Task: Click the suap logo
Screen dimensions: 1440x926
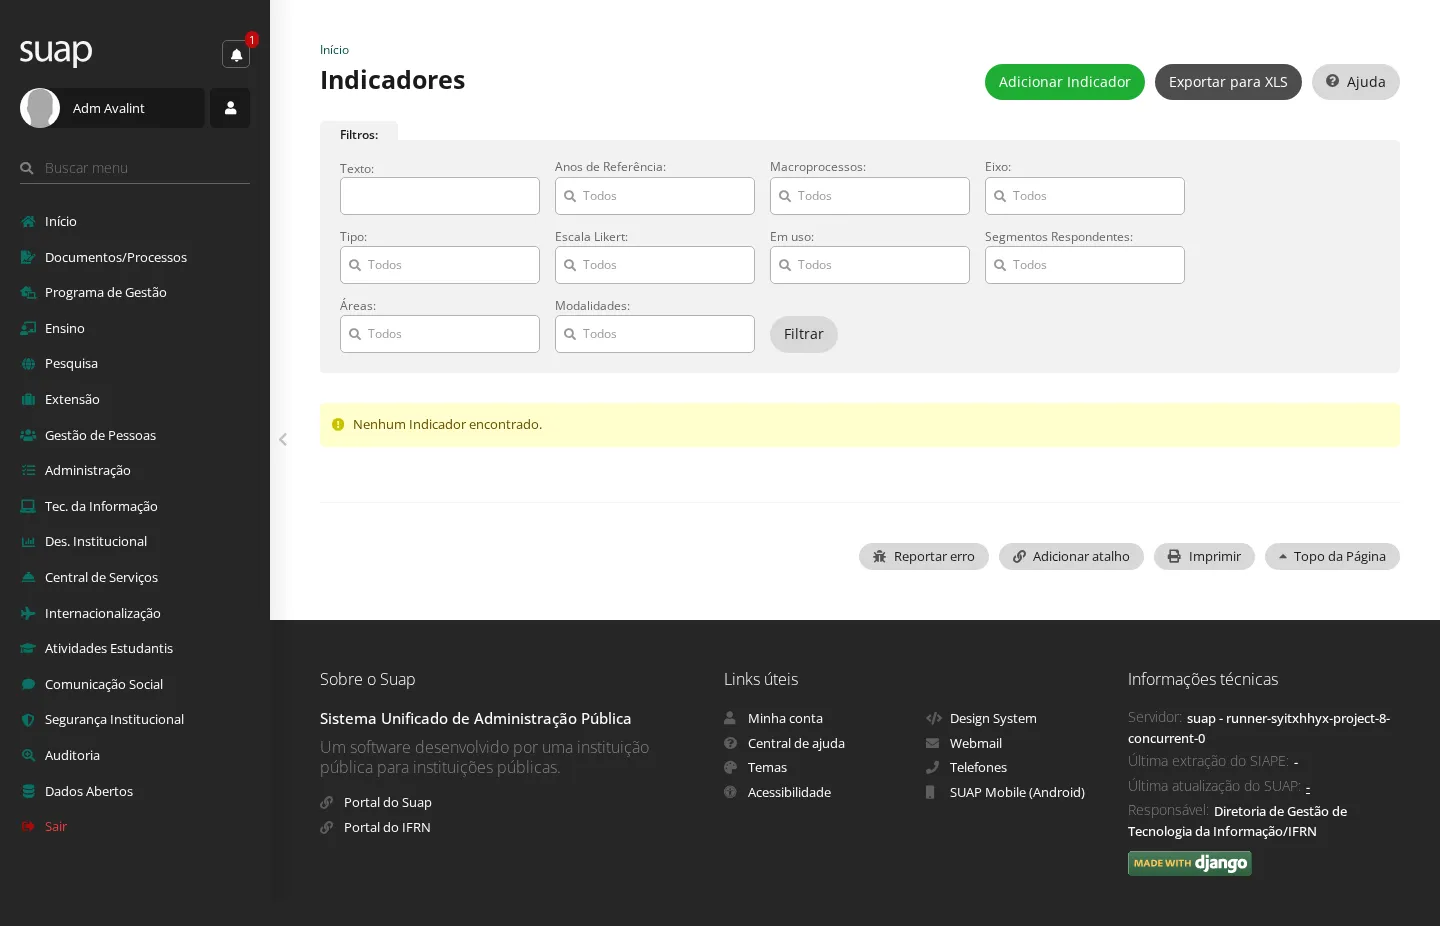Action: 56,52
